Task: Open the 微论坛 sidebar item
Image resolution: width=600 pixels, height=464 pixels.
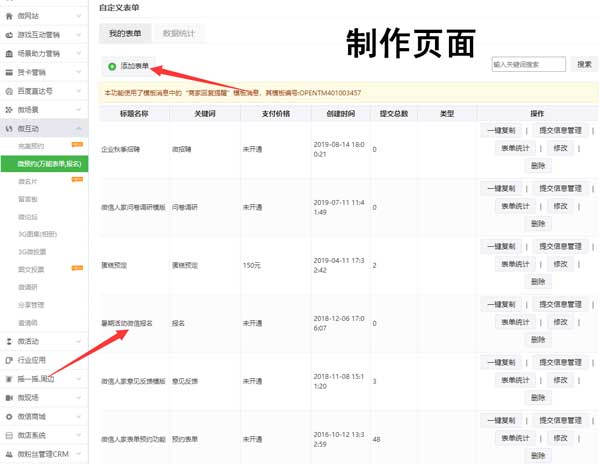Action: point(28,217)
